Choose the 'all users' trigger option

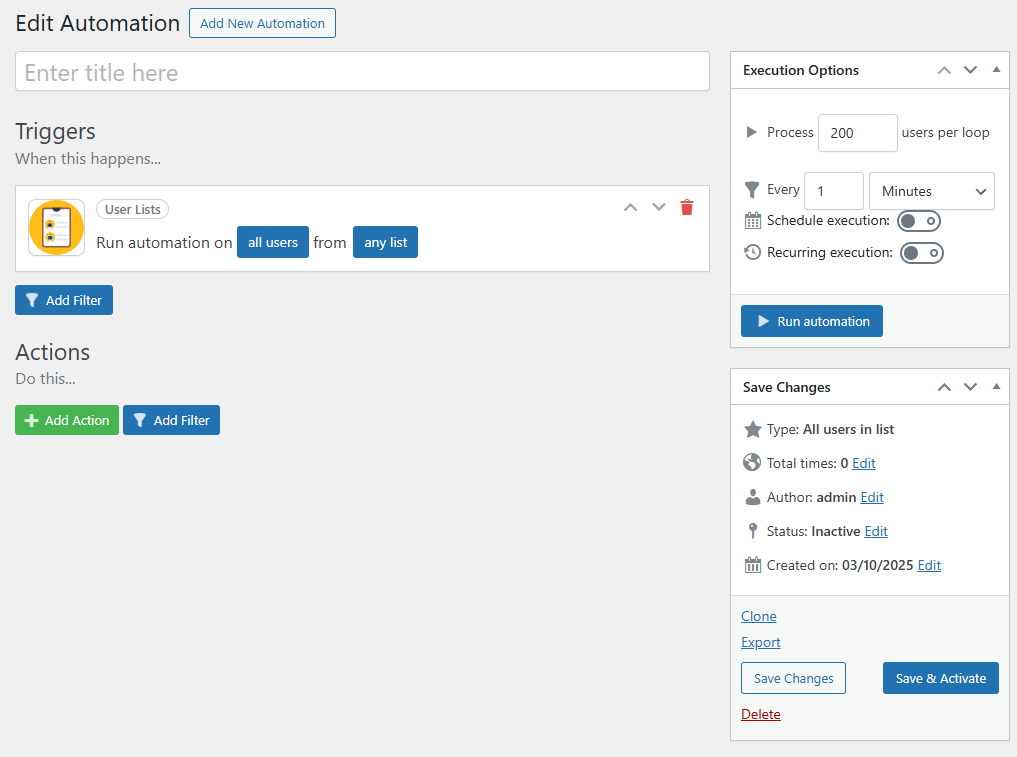point(273,242)
